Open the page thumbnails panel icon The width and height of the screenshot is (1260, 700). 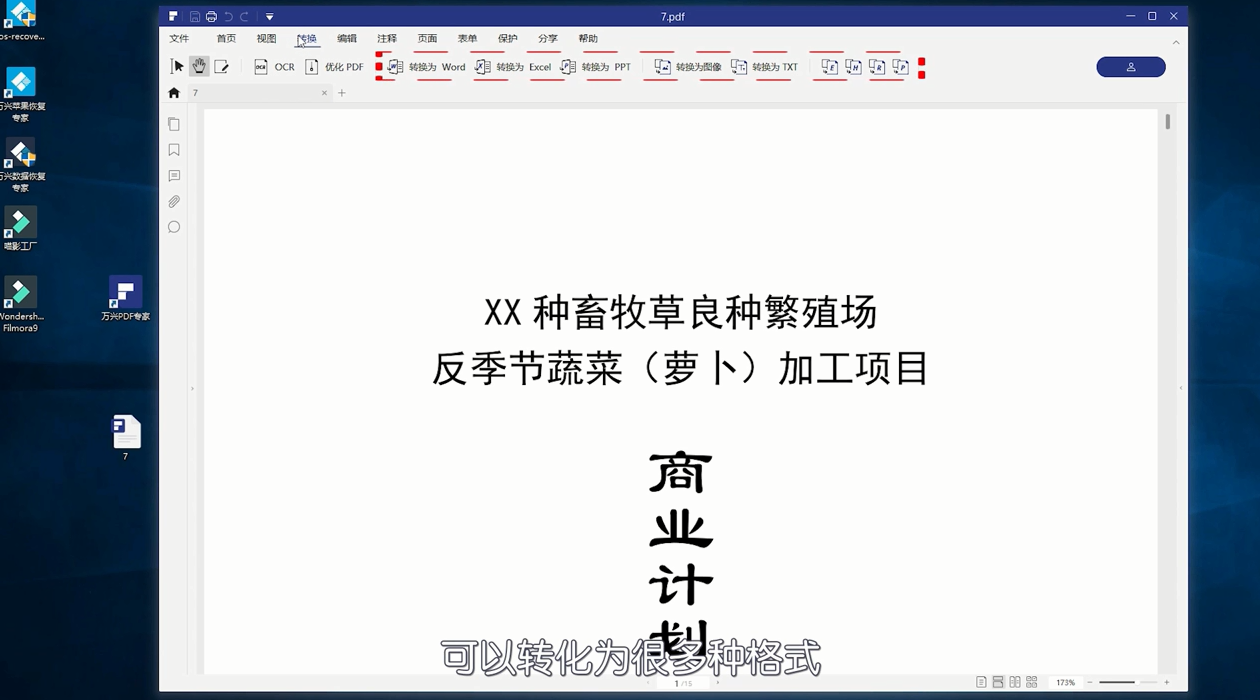tap(174, 123)
